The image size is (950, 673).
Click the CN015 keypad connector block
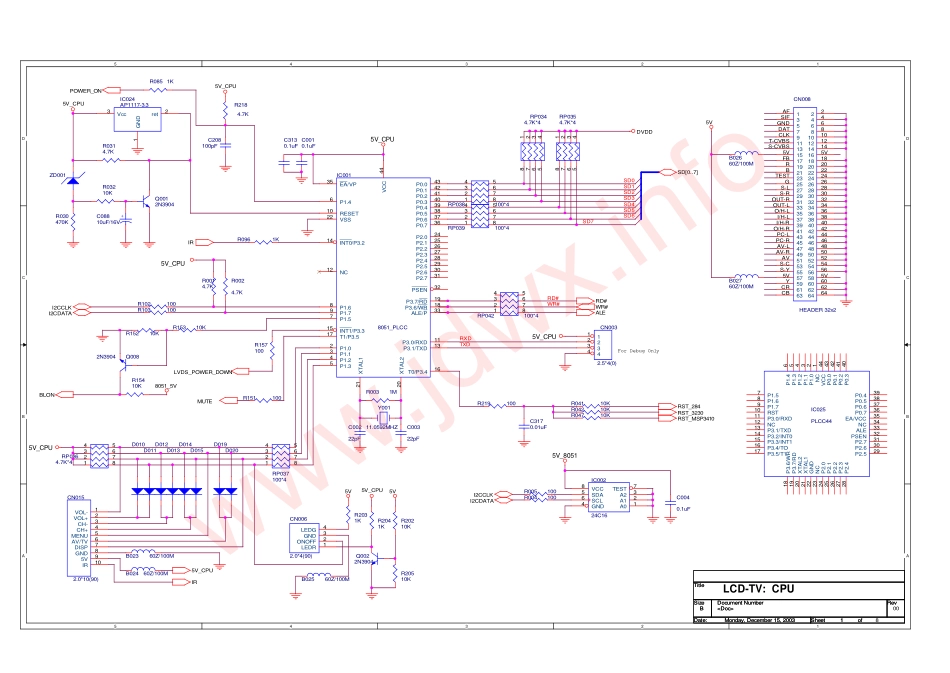tap(78, 540)
